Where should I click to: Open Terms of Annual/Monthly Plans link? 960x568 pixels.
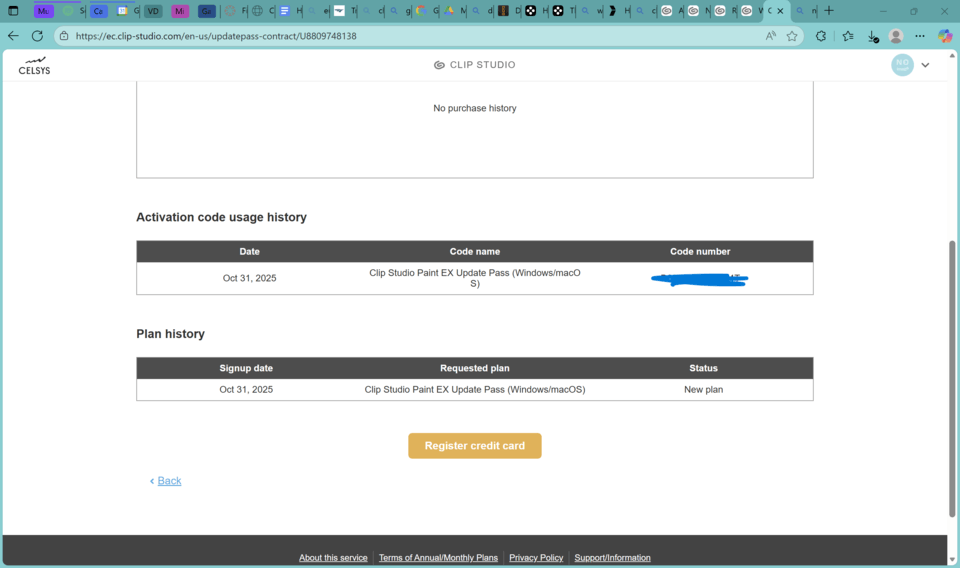pyautogui.click(x=438, y=558)
